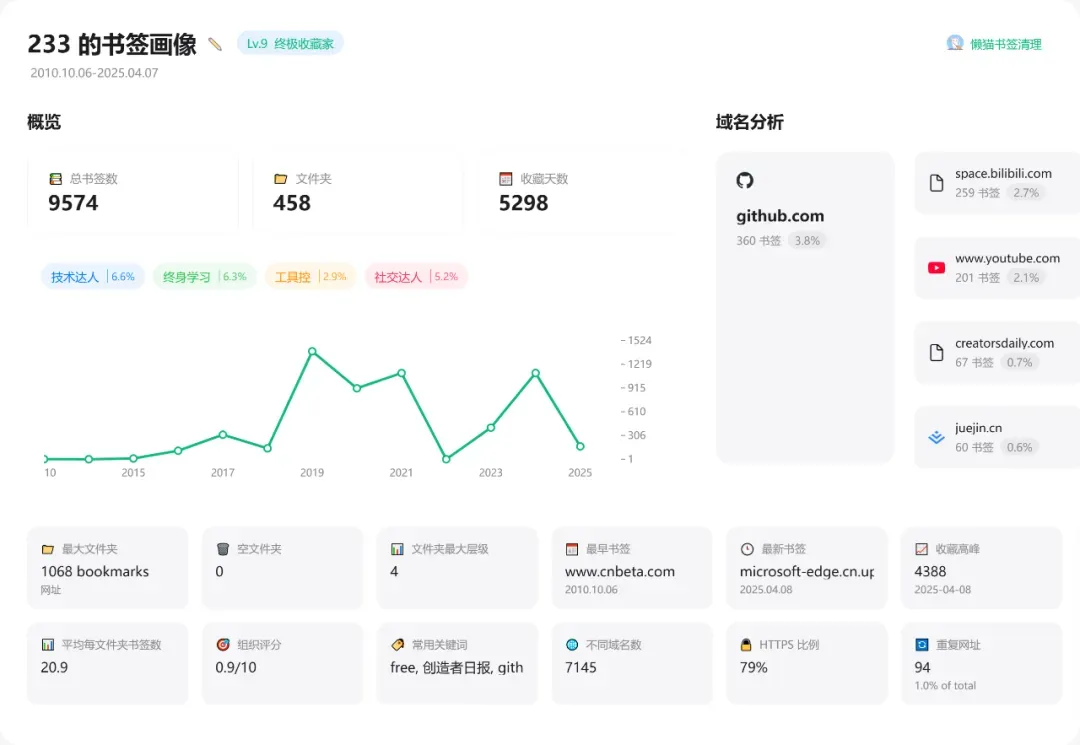The width and height of the screenshot is (1080, 745).
Task: Click the 9574 total bookmarks number
Action: 73,203
